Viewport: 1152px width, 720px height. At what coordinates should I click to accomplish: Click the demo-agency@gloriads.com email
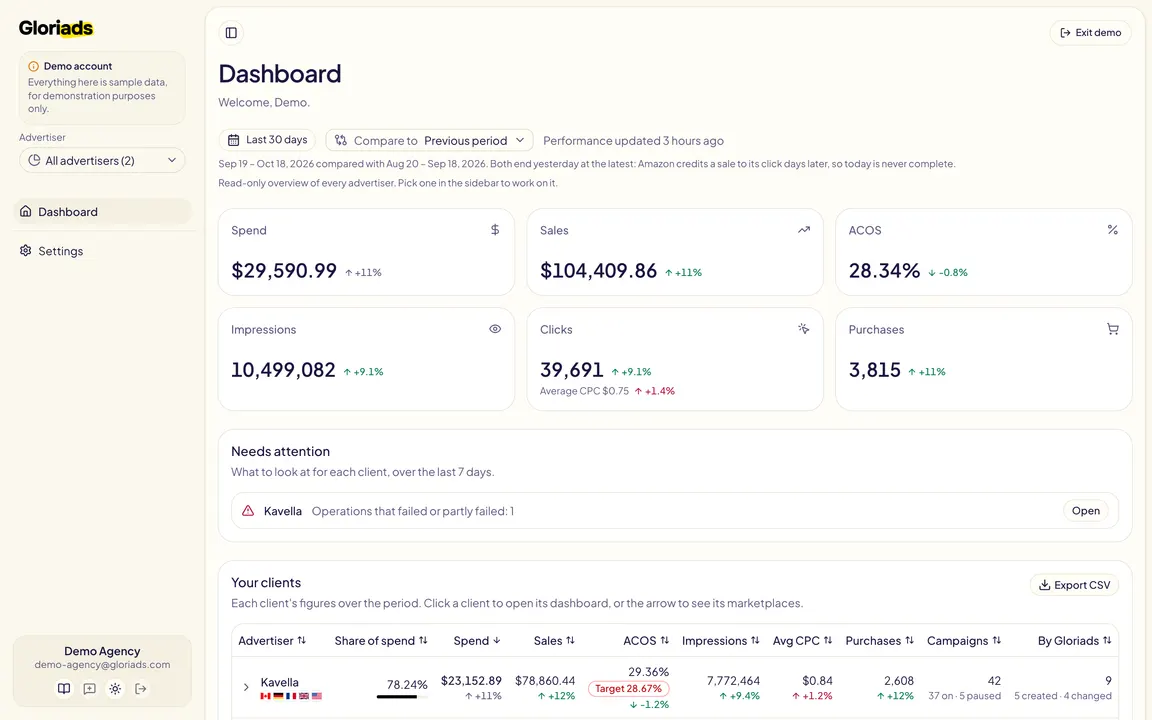pos(102,664)
